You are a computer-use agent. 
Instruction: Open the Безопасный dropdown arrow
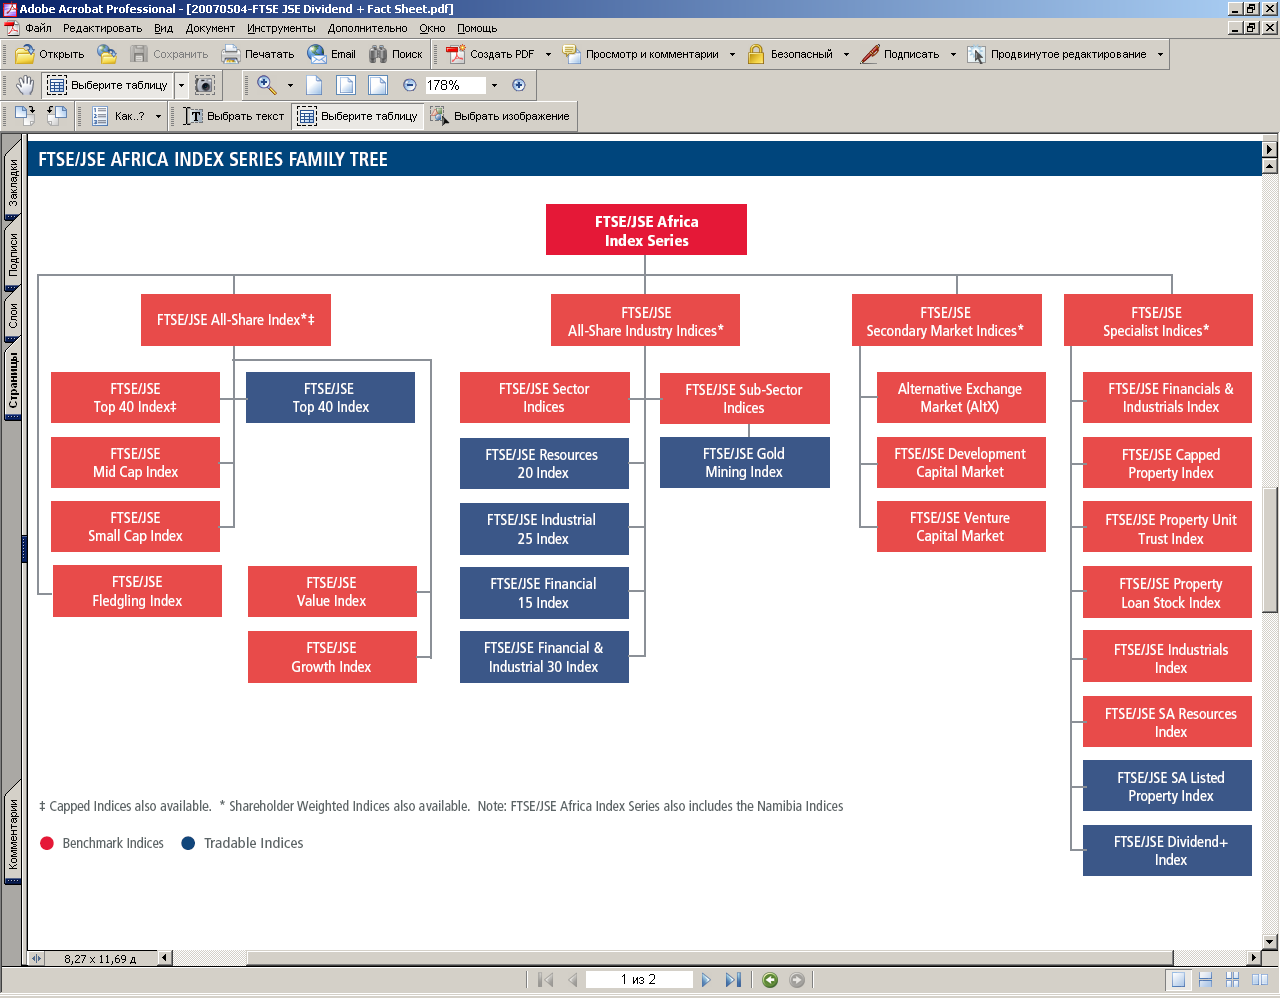pyautogui.click(x=846, y=55)
